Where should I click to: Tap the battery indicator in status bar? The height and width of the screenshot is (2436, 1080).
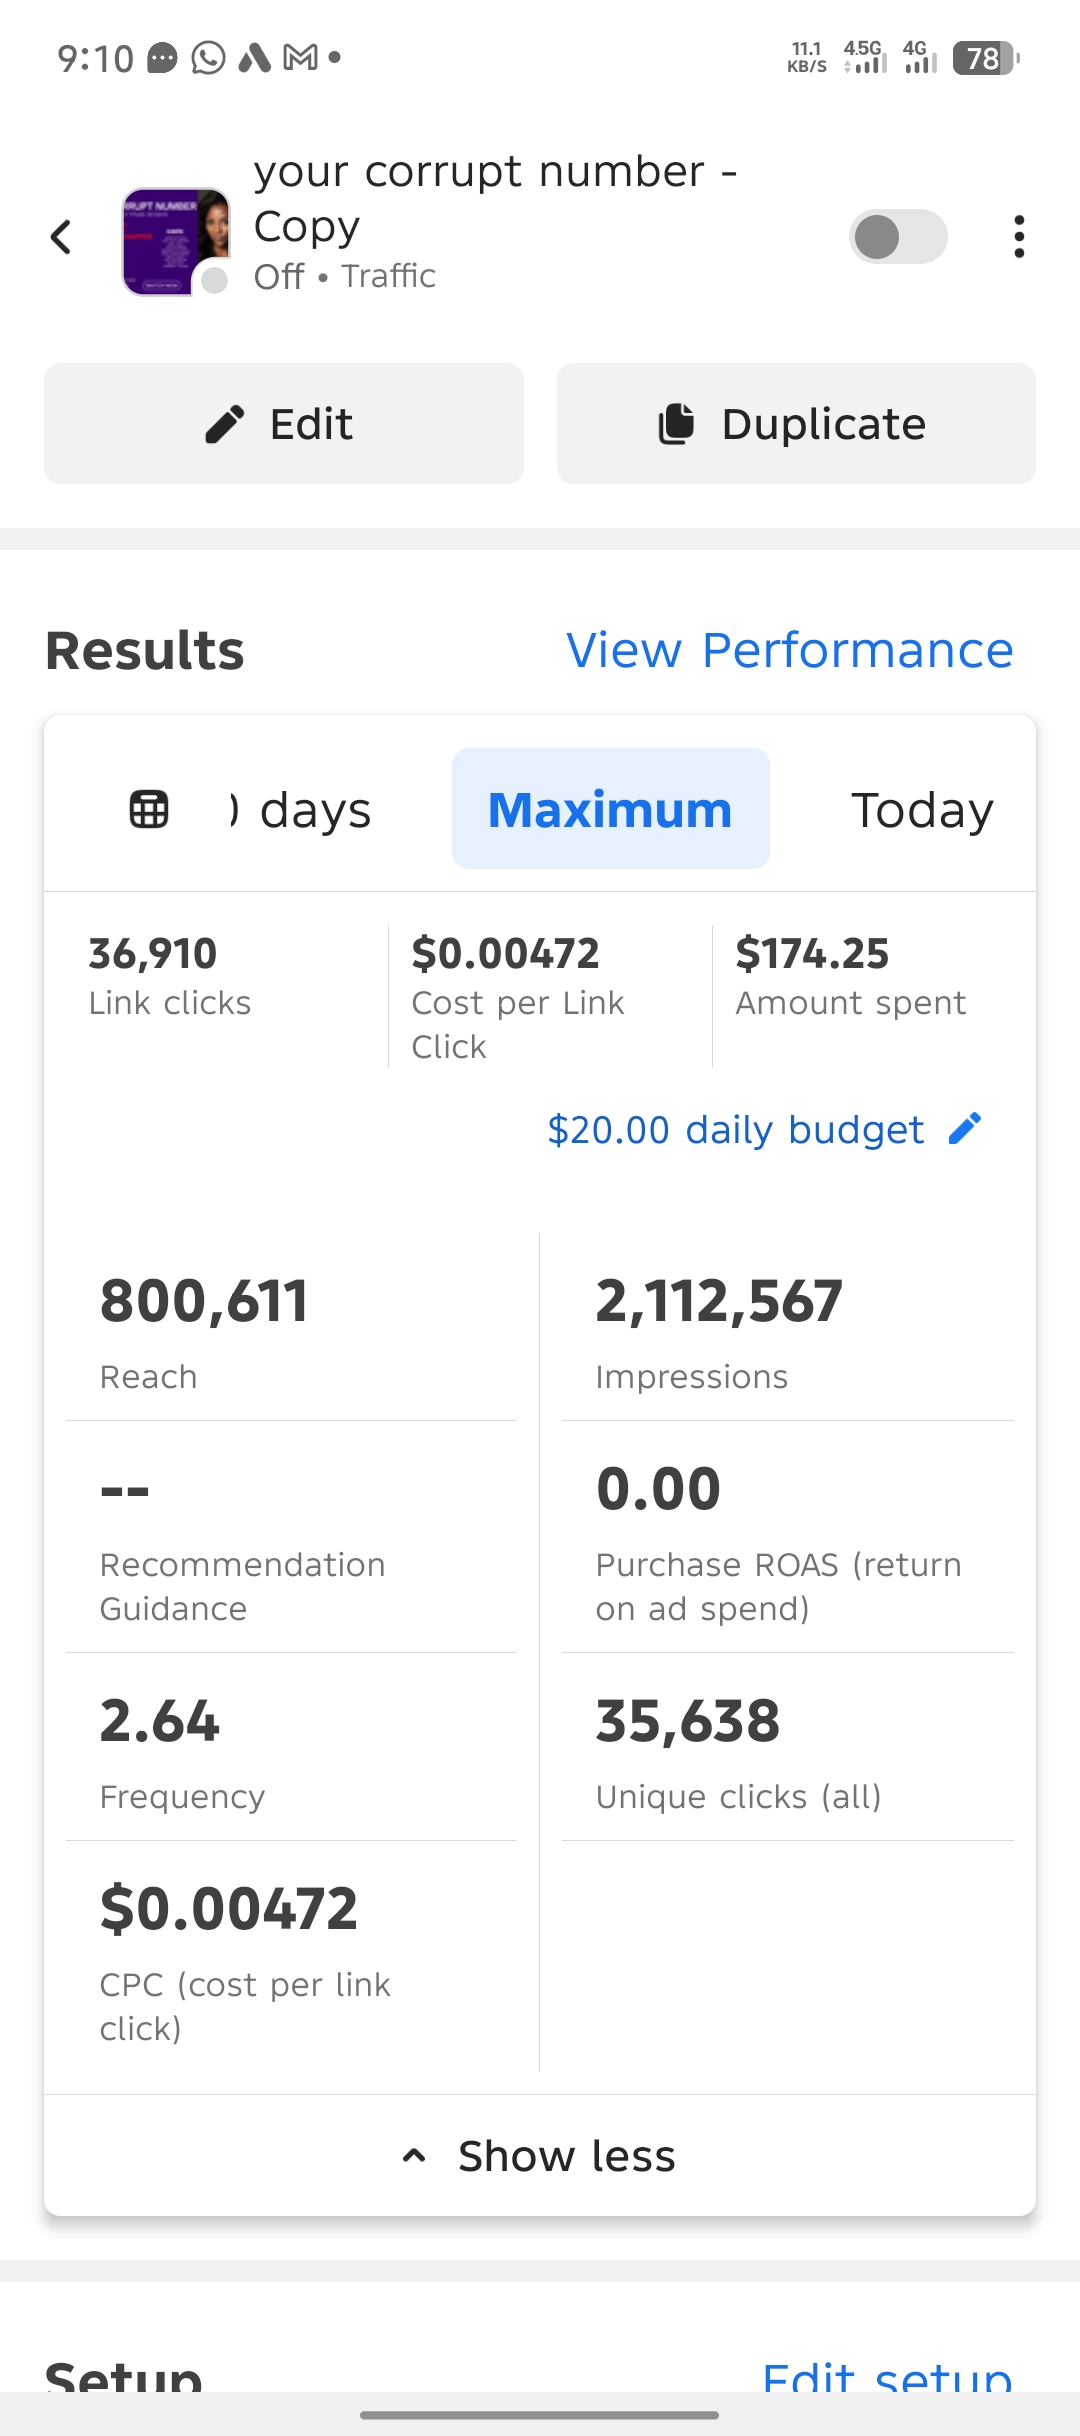coord(985,58)
